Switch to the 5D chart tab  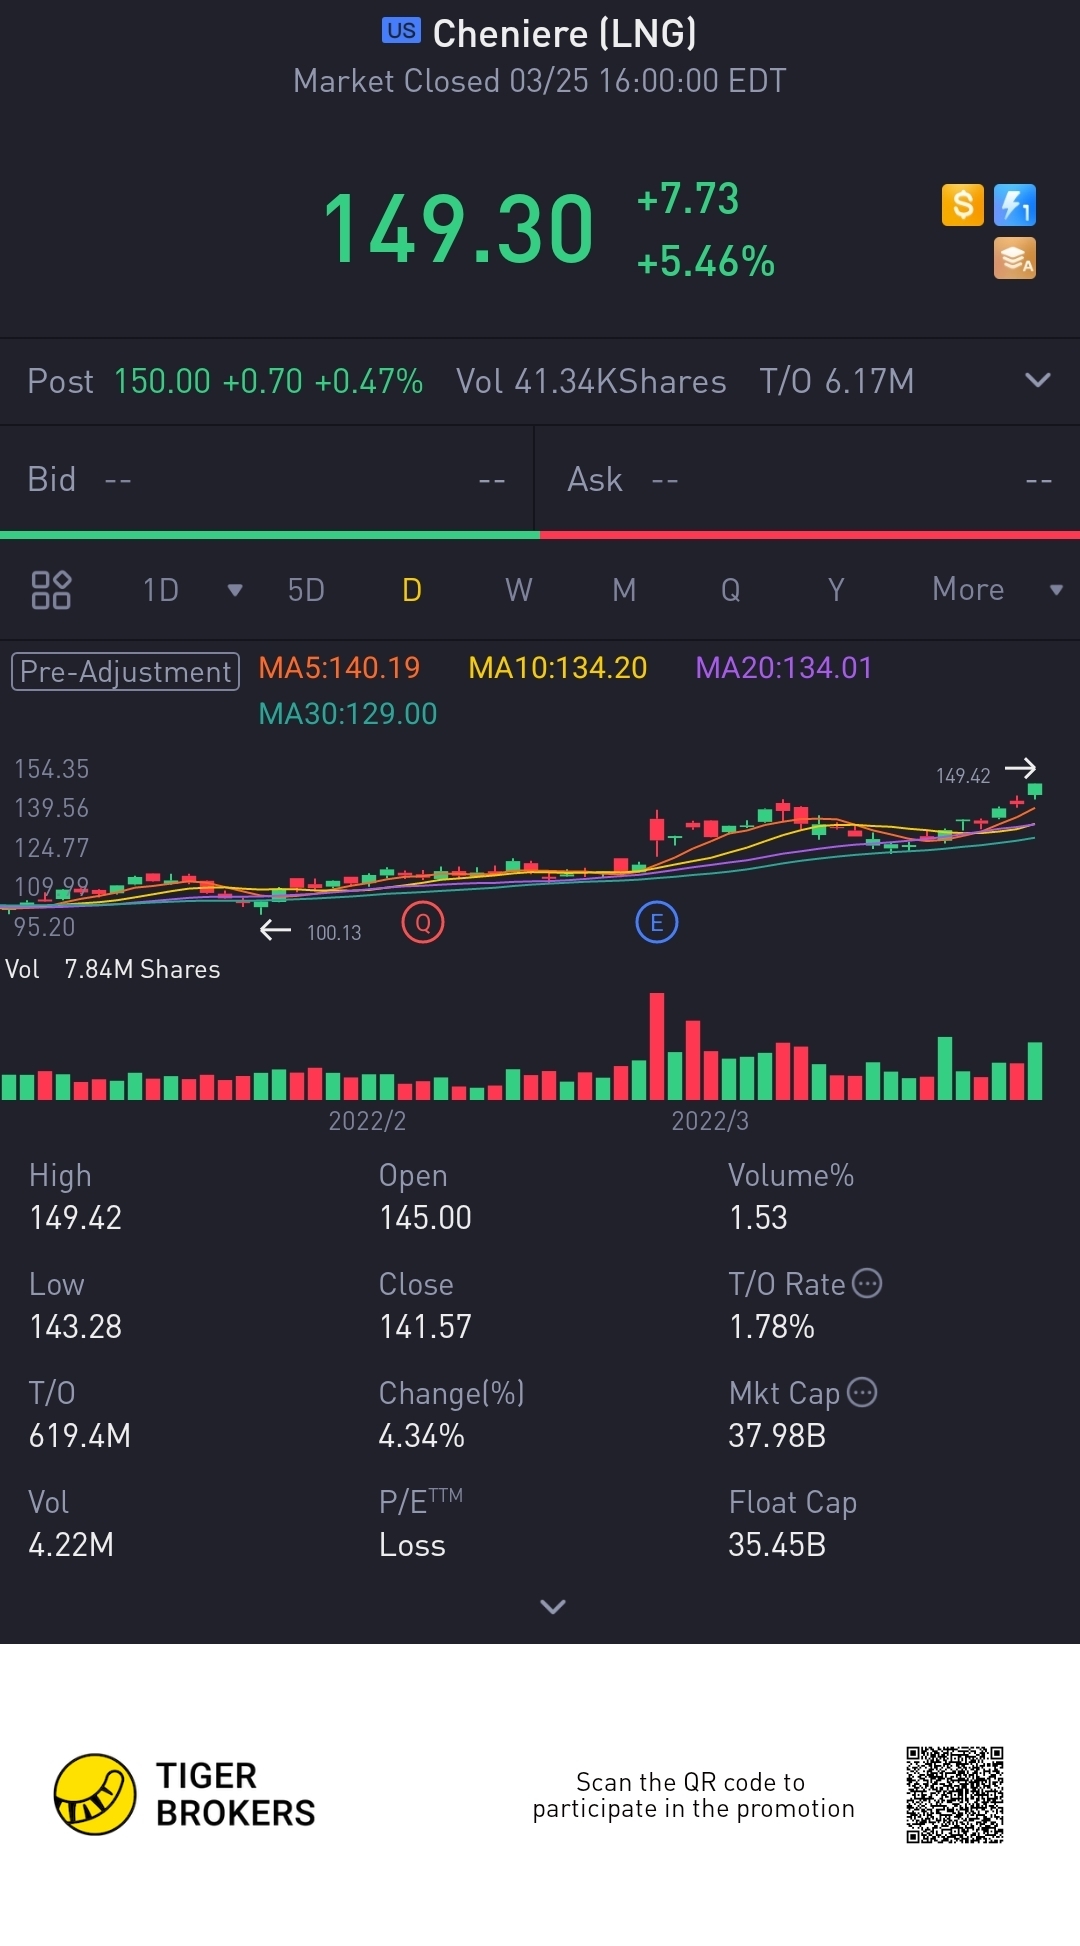click(306, 590)
